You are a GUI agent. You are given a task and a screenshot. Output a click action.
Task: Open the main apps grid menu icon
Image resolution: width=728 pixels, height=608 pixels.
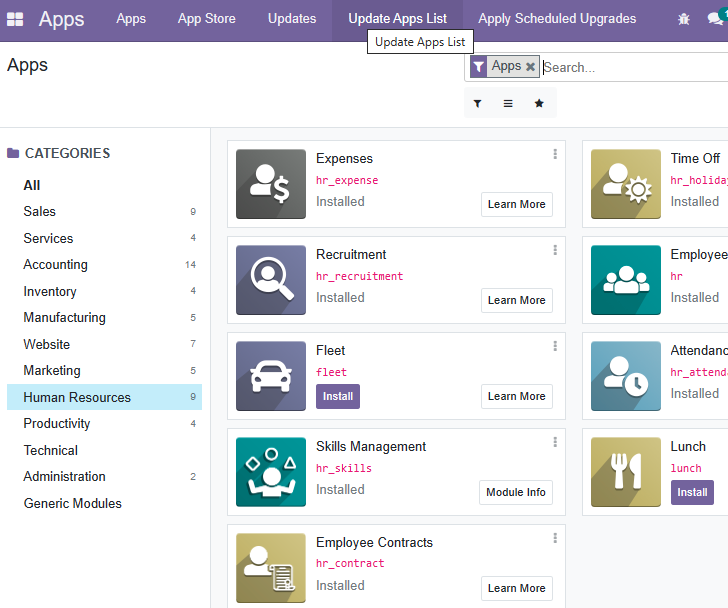(x=15, y=19)
